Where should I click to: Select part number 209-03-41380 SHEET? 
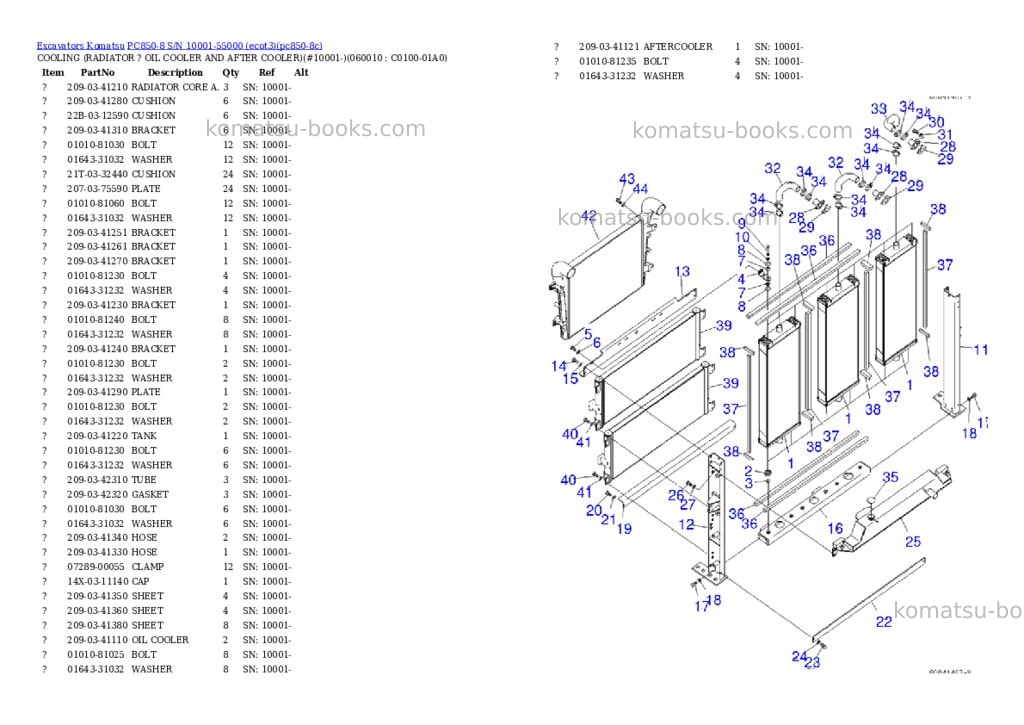pos(97,625)
